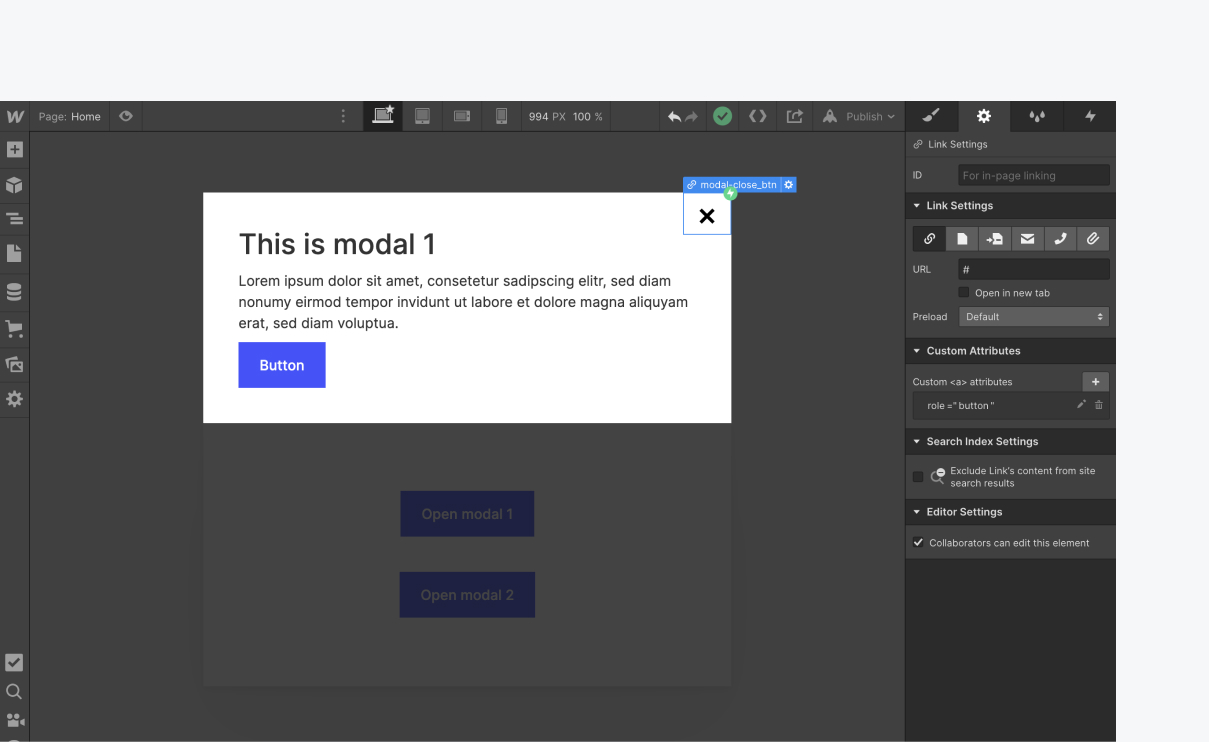The height and width of the screenshot is (742, 1209).
Task: Open the Ecommerce cart panel
Action: pyautogui.click(x=15, y=328)
